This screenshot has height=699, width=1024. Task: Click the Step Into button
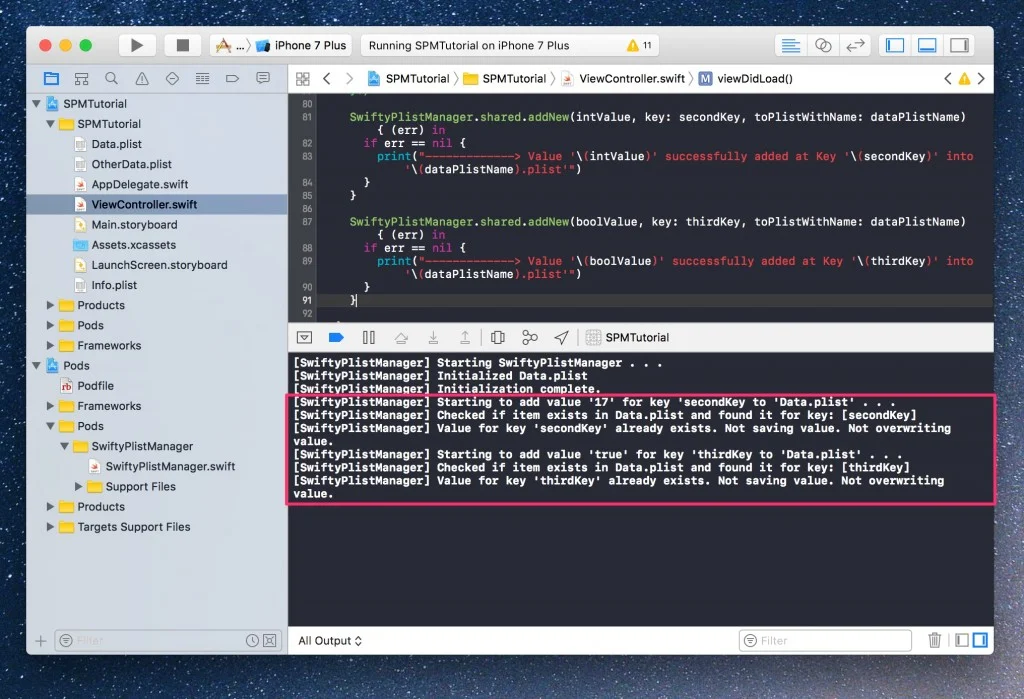433,338
